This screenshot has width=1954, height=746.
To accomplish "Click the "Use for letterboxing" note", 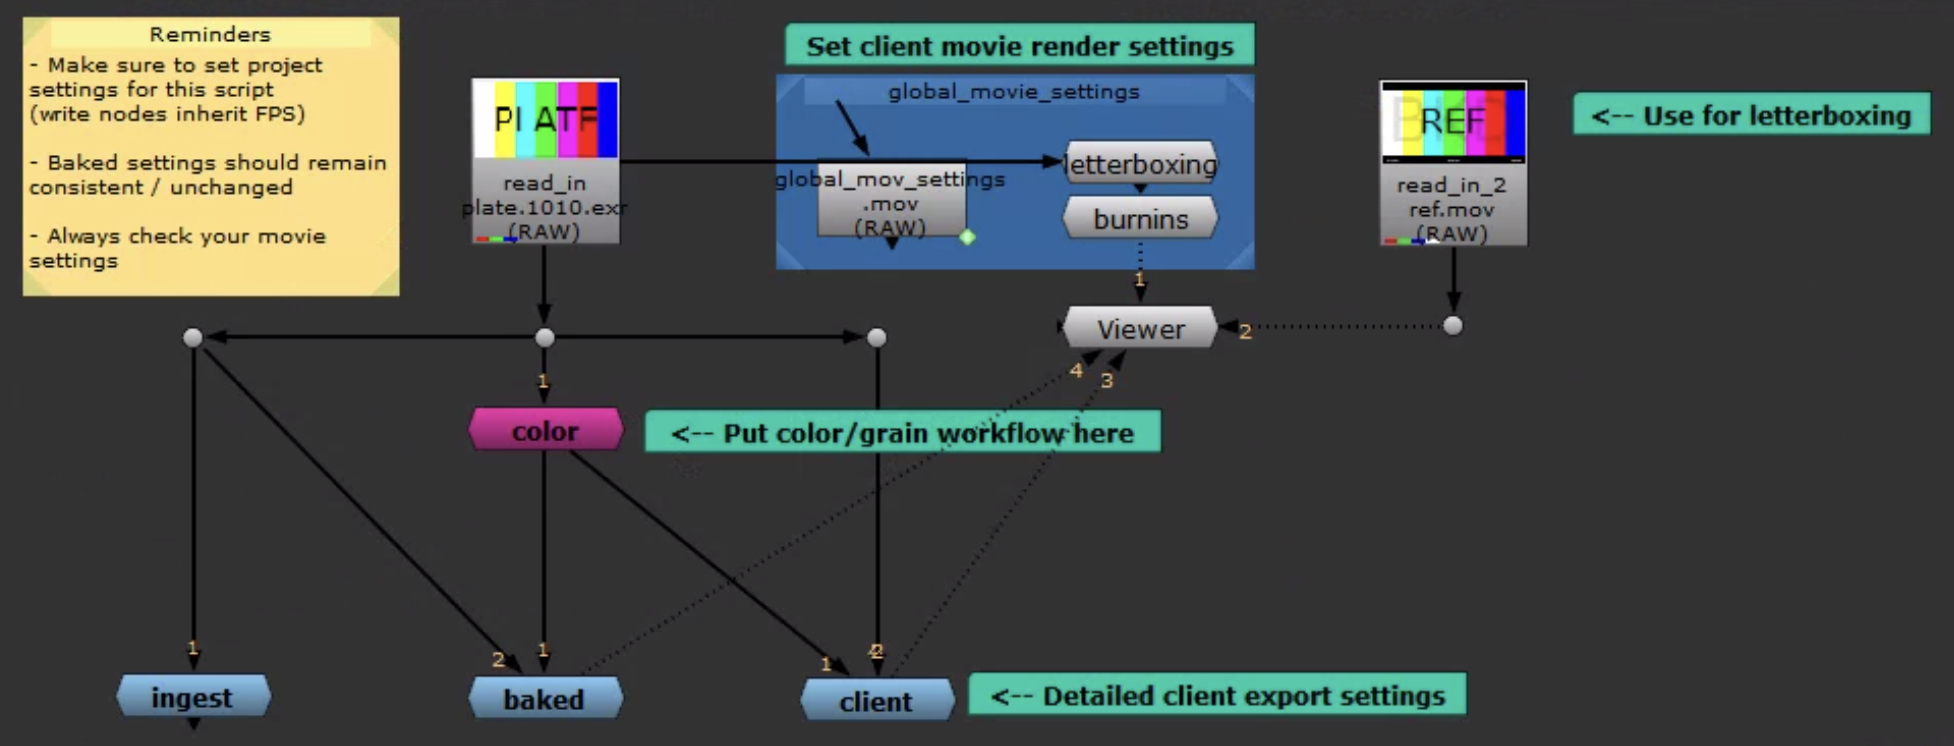I will [1750, 115].
